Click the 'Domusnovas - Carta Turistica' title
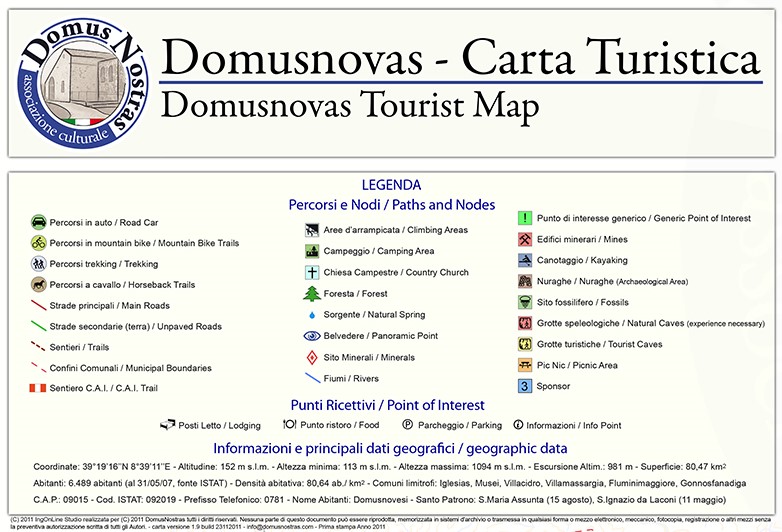 click(x=461, y=57)
